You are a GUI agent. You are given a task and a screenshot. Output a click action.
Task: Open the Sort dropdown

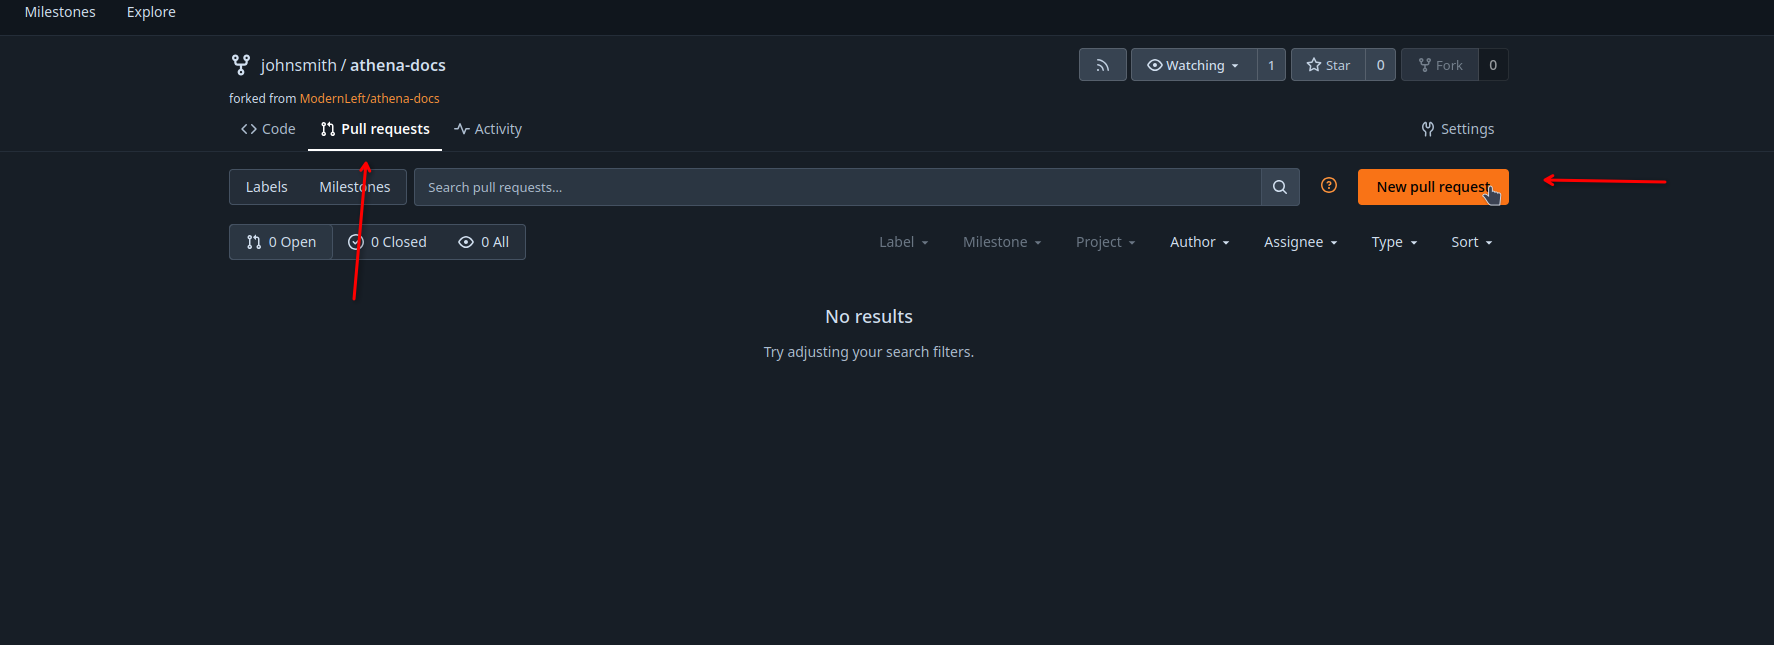pos(1471,242)
